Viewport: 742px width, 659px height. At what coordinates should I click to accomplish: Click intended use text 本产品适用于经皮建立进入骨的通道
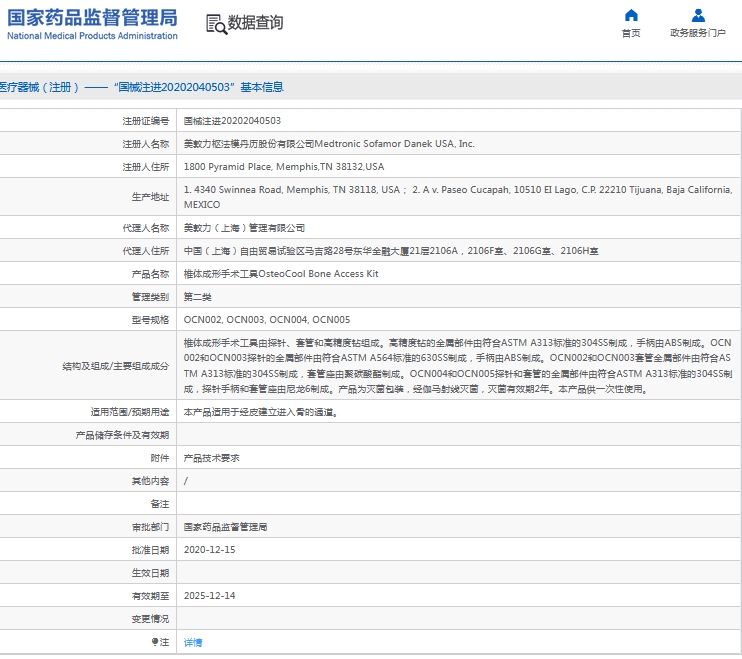pos(261,412)
